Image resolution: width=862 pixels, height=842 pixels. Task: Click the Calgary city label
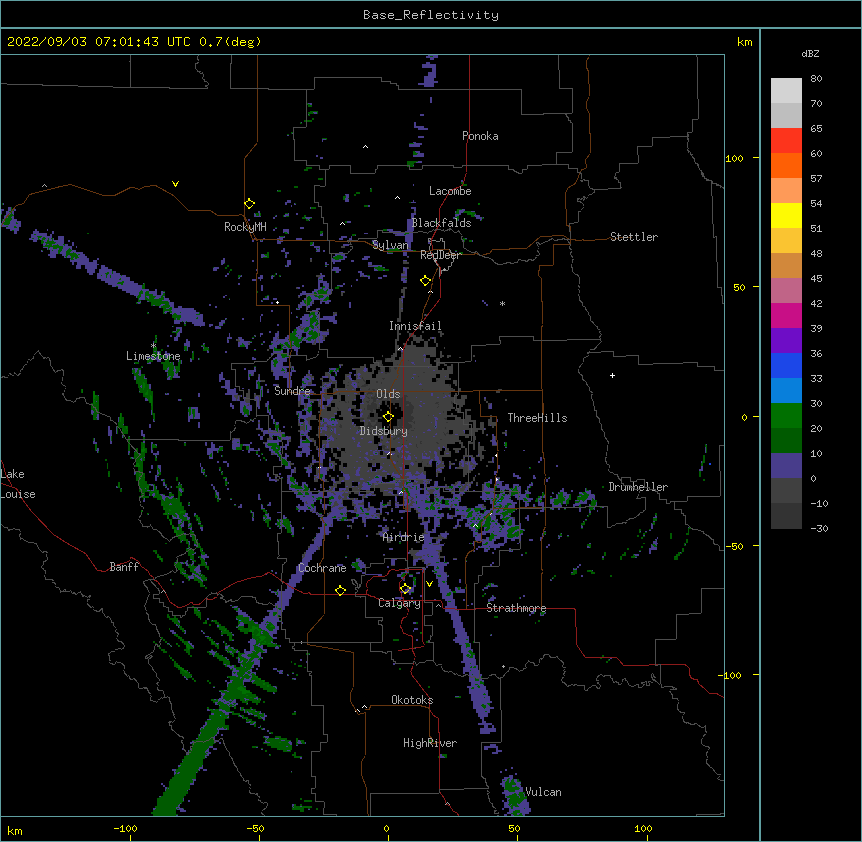[400, 603]
